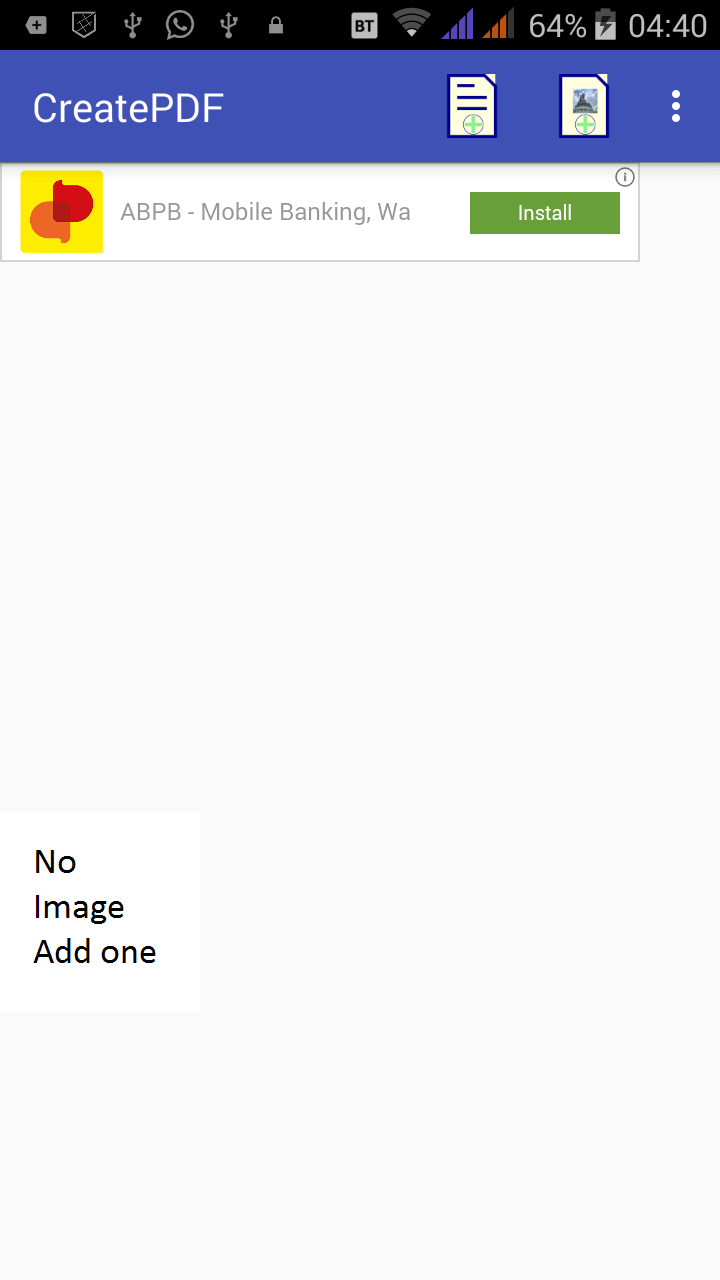720x1280 pixels.
Task: Tap the second USB status icon
Action: pyautogui.click(x=228, y=25)
